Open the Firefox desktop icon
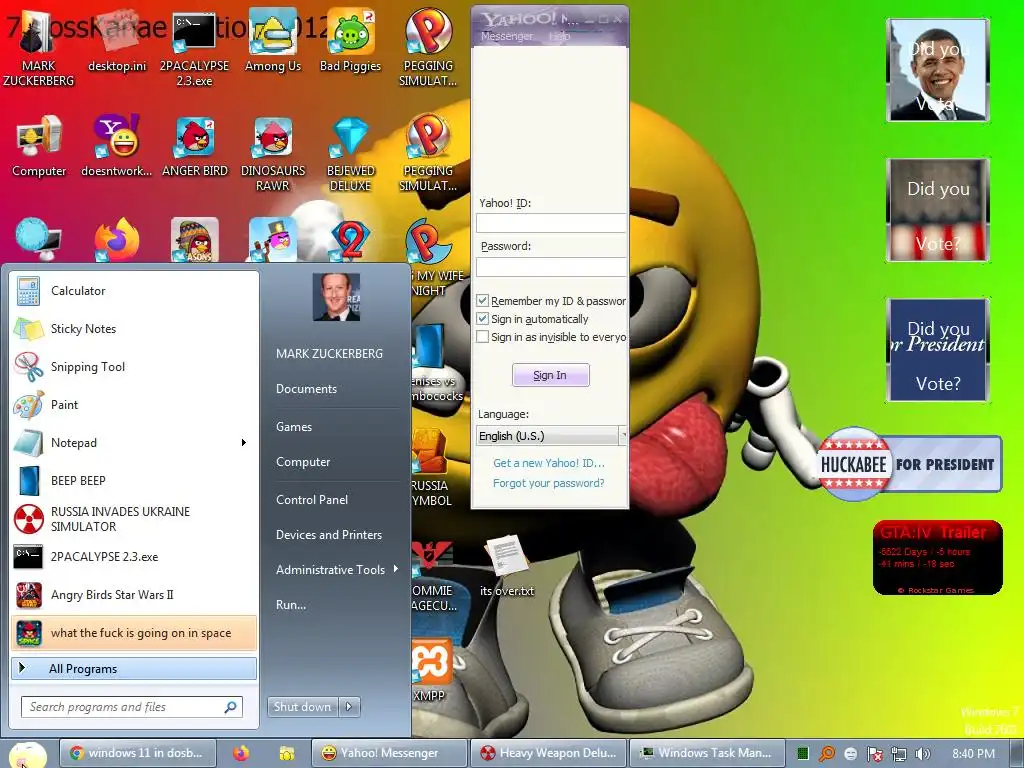 [117, 240]
